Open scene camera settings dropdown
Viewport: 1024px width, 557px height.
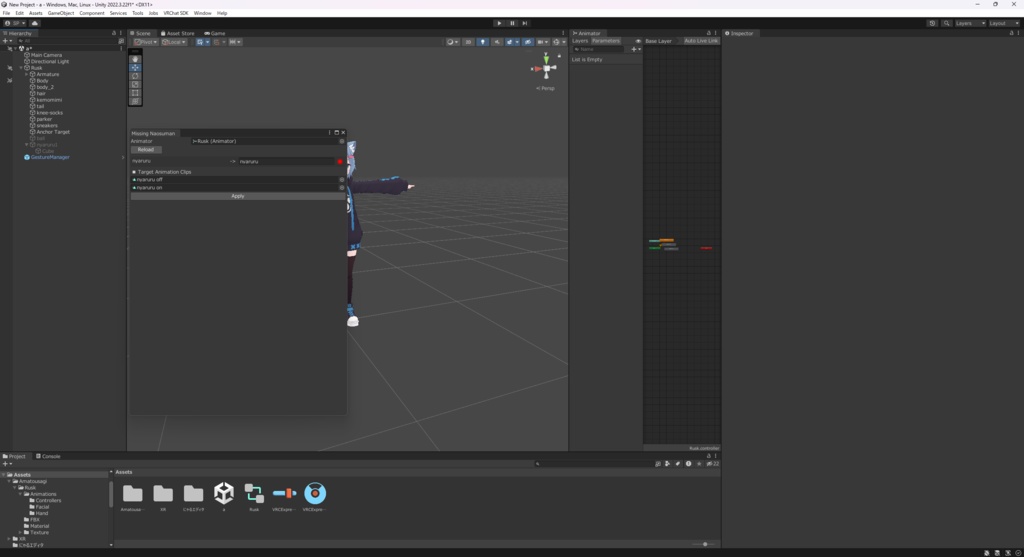point(543,42)
